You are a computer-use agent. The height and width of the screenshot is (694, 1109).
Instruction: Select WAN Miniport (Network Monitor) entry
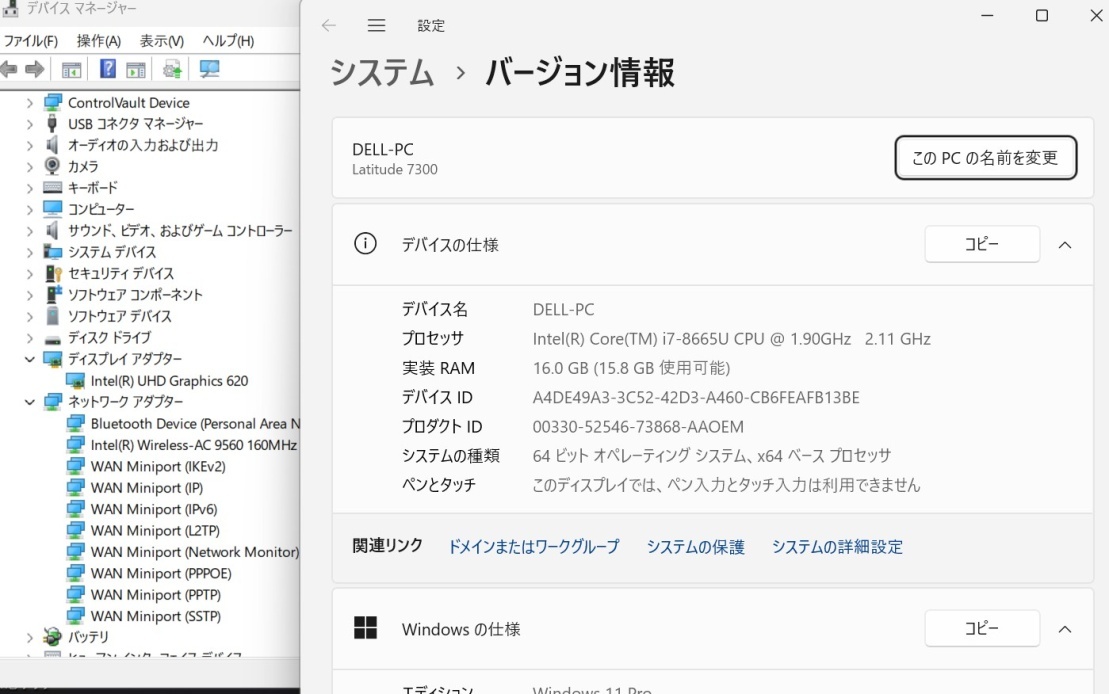coord(194,552)
